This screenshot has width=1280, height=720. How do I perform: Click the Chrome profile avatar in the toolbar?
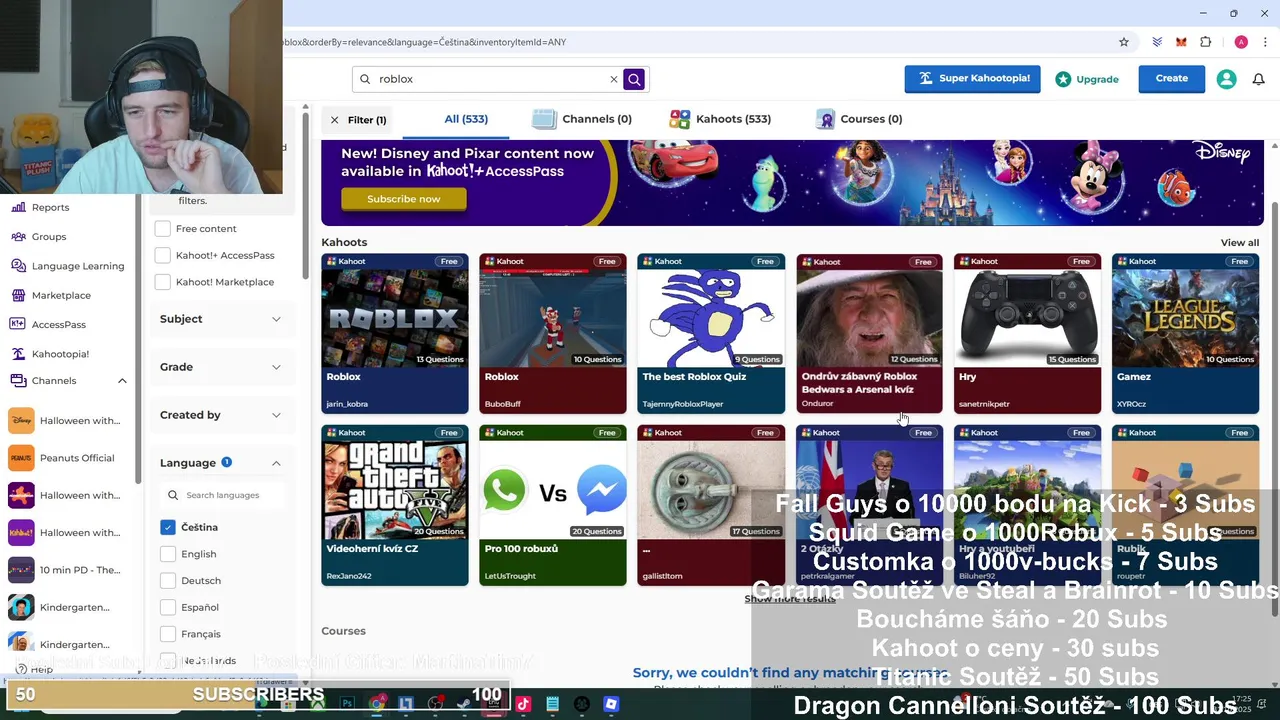pyautogui.click(x=1241, y=42)
